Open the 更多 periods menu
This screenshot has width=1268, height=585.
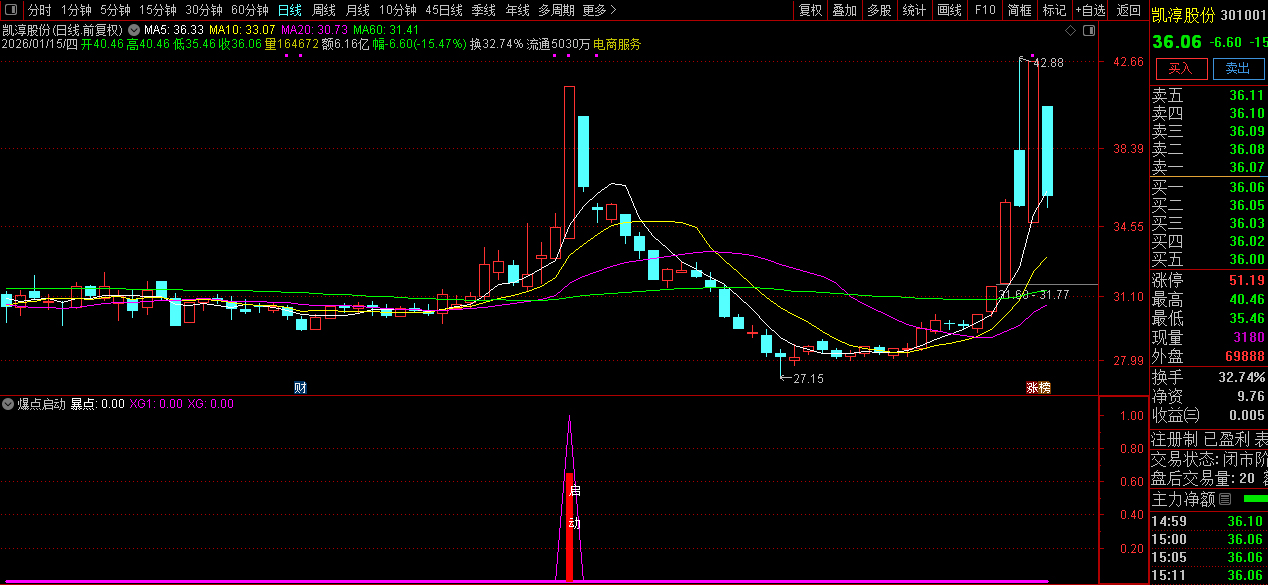[x=599, y=10]
